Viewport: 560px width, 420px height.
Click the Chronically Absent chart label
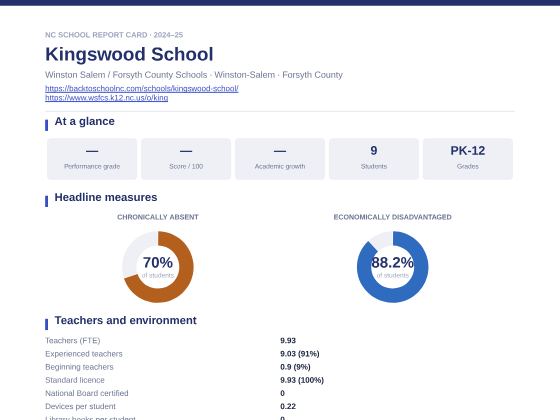158,217
